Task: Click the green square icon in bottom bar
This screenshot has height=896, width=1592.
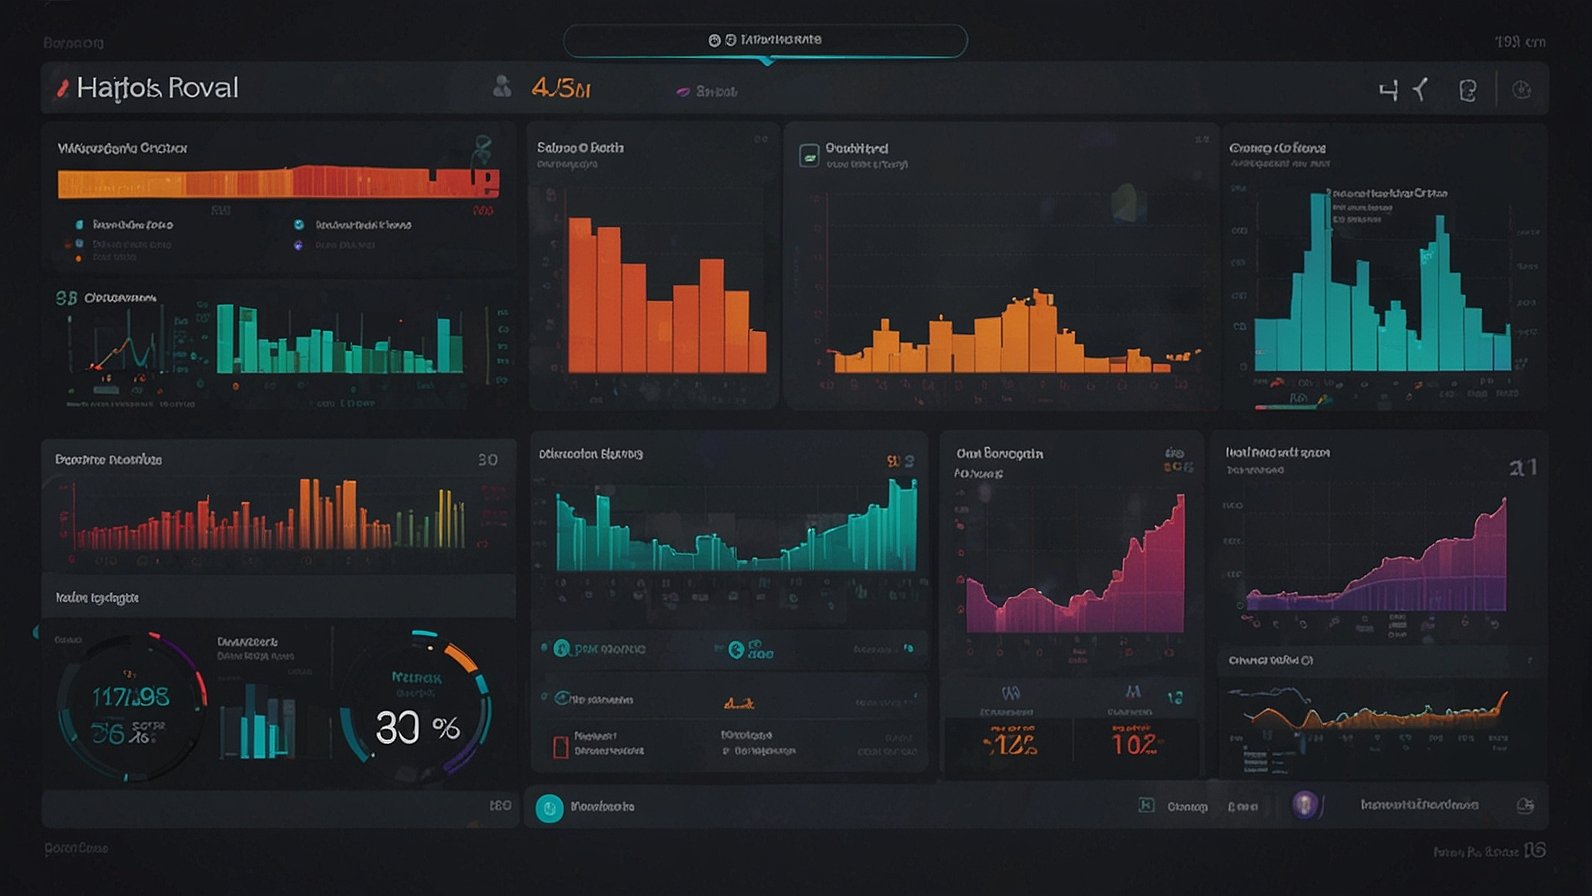Action: coord(1146,806)
